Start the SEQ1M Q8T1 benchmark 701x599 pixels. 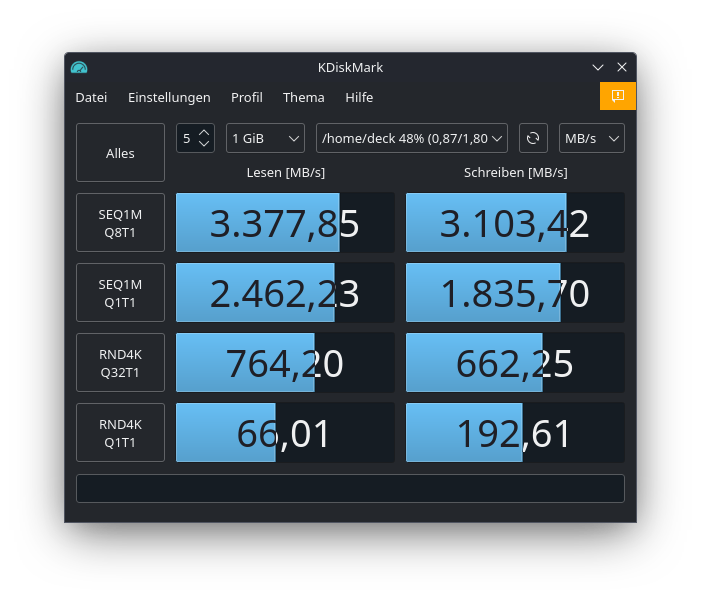[120, 223]
